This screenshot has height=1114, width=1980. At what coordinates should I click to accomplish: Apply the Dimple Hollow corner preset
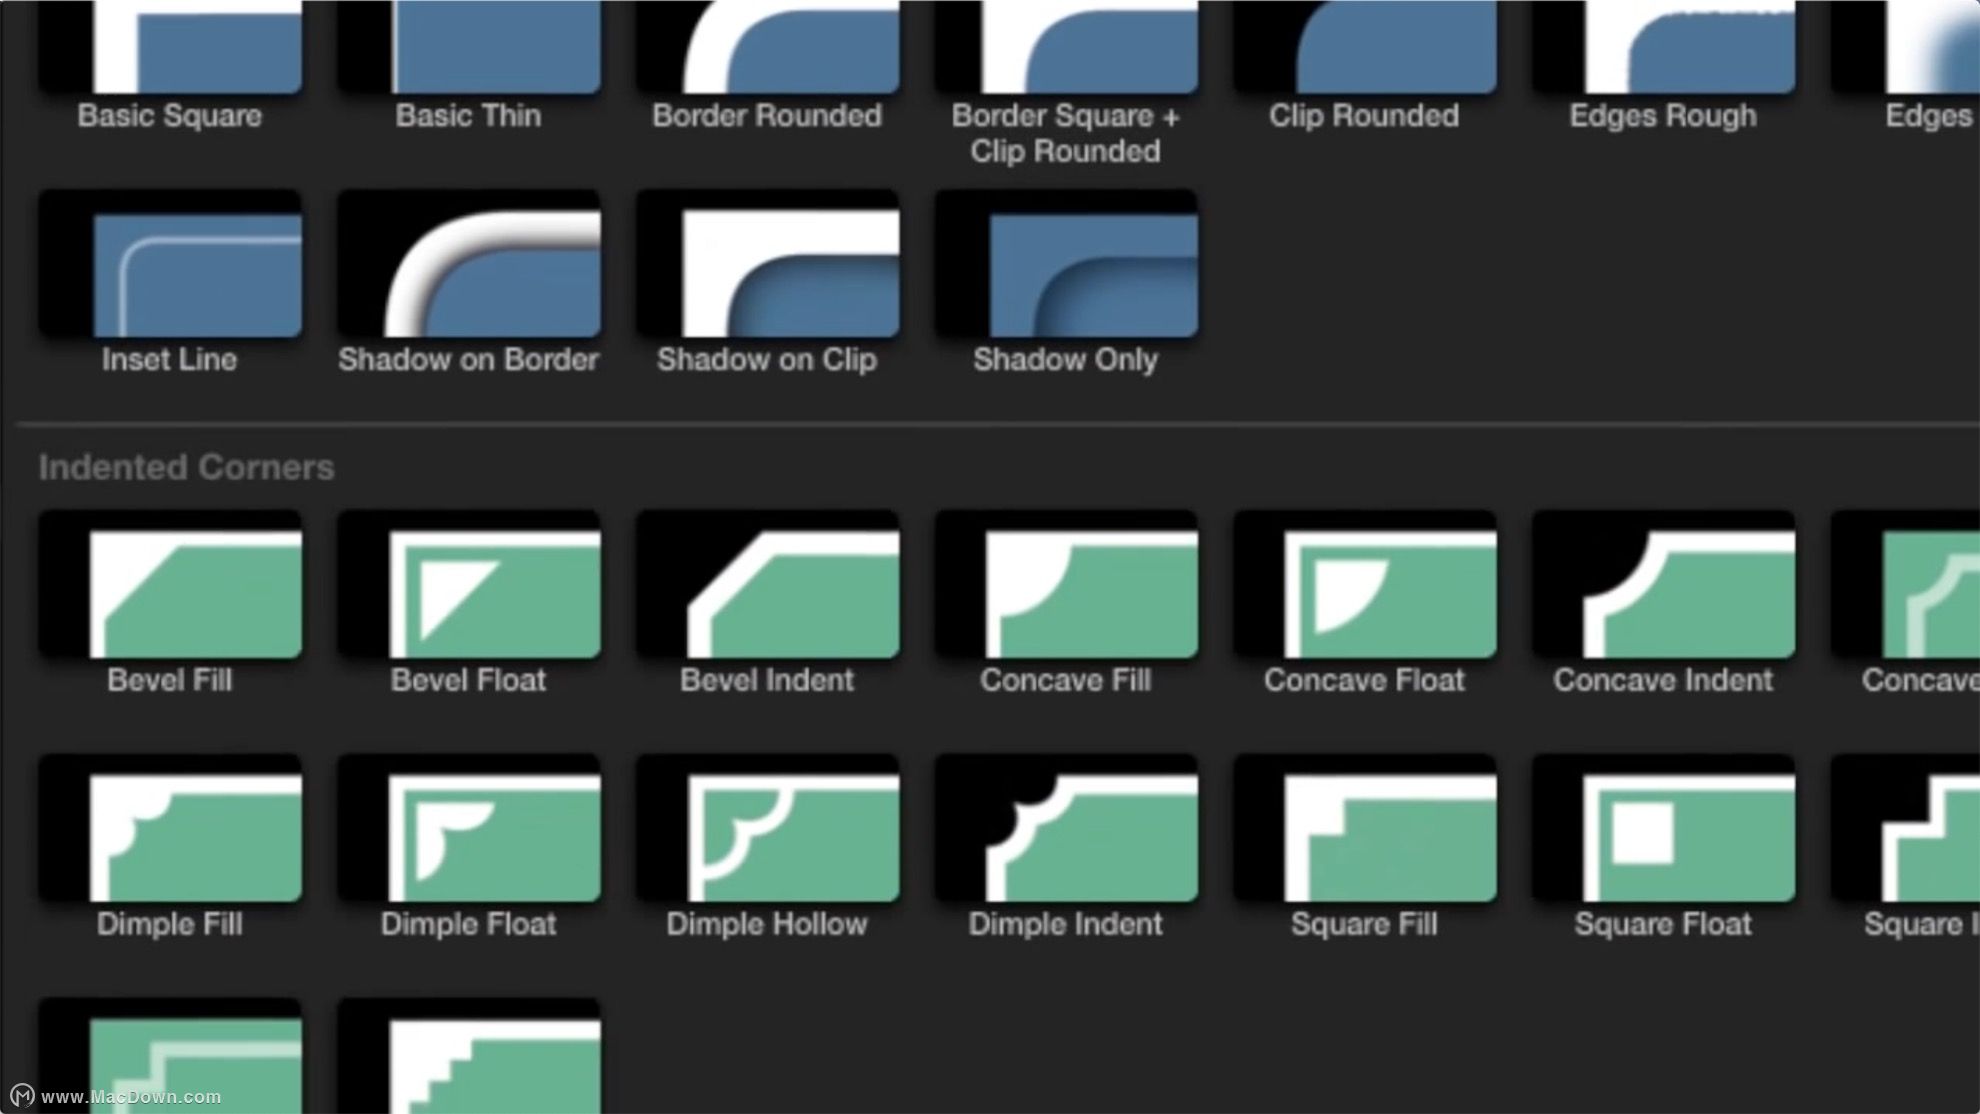pos(767,832)
